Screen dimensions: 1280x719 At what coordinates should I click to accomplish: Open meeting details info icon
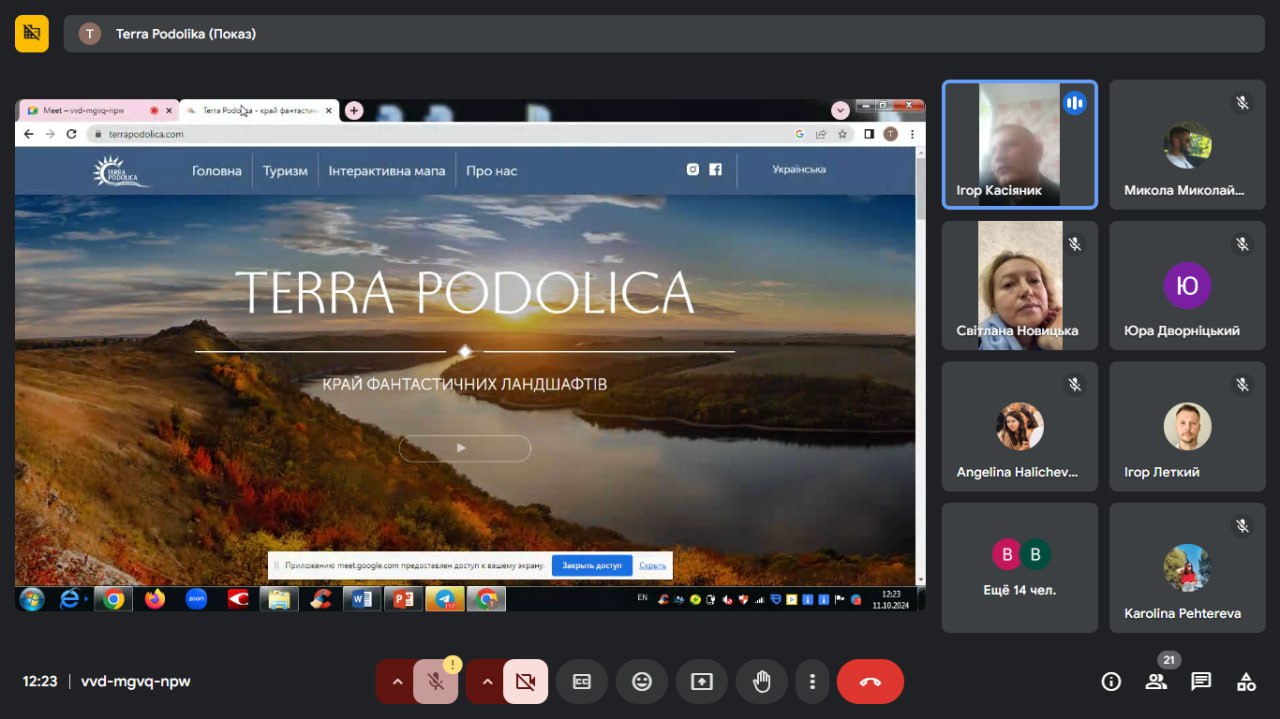1111,681
